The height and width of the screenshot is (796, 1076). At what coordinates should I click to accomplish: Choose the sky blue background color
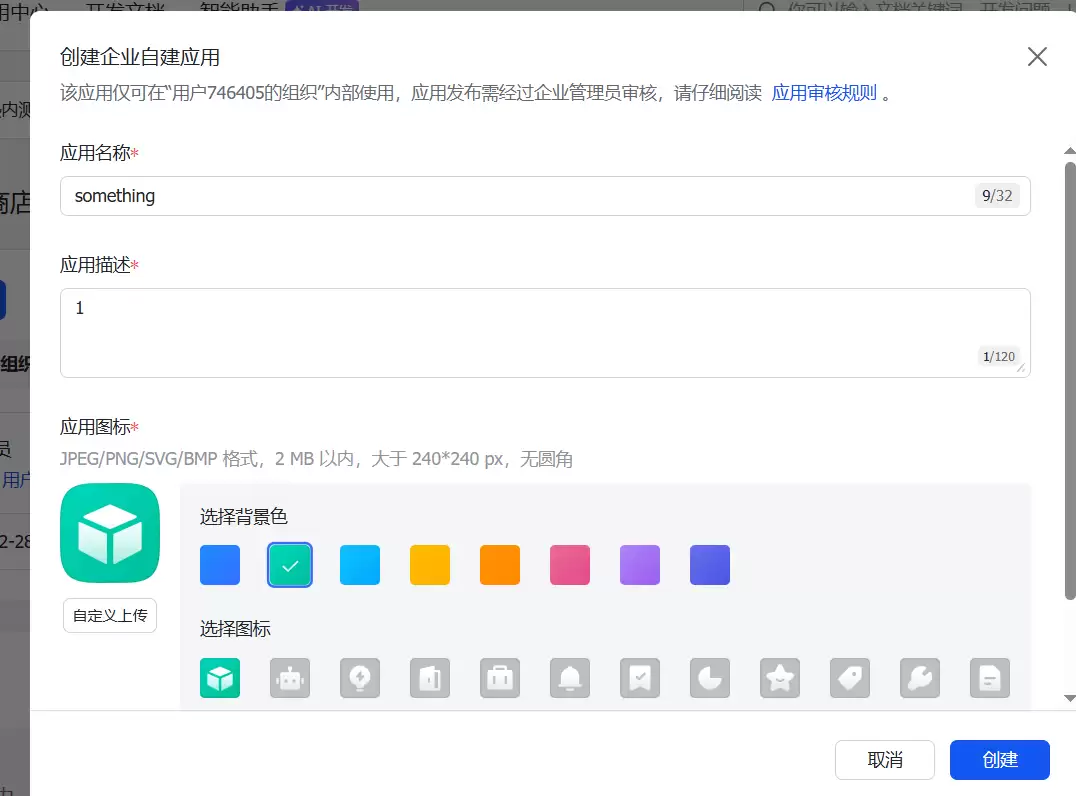[360, 565]
